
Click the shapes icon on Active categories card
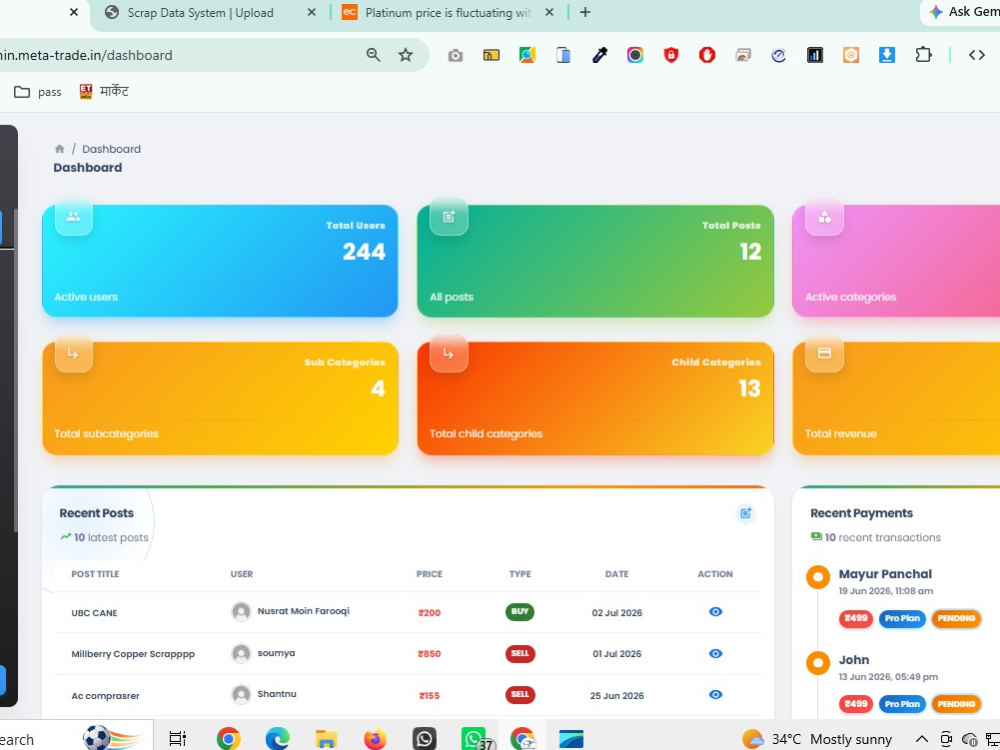(x=825, y=217)
